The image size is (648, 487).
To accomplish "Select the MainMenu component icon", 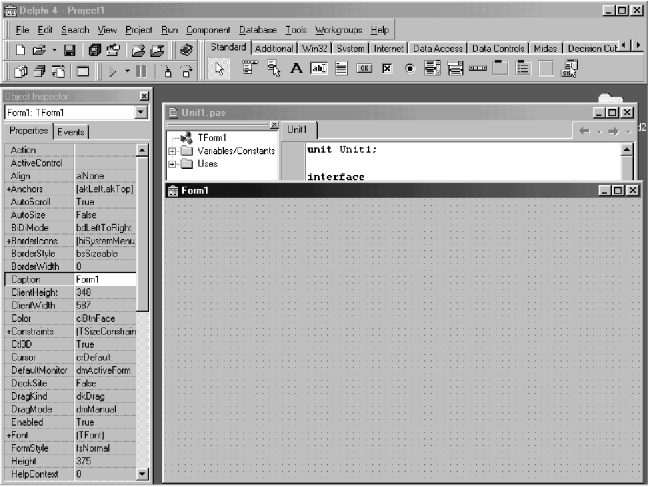I will pos(250,68).
